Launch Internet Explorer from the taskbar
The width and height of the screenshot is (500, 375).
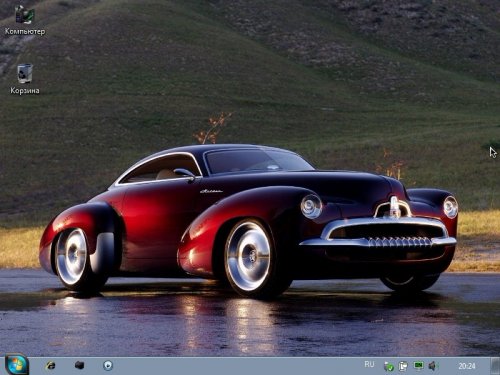pyautogui.click(x=51, y=365)
